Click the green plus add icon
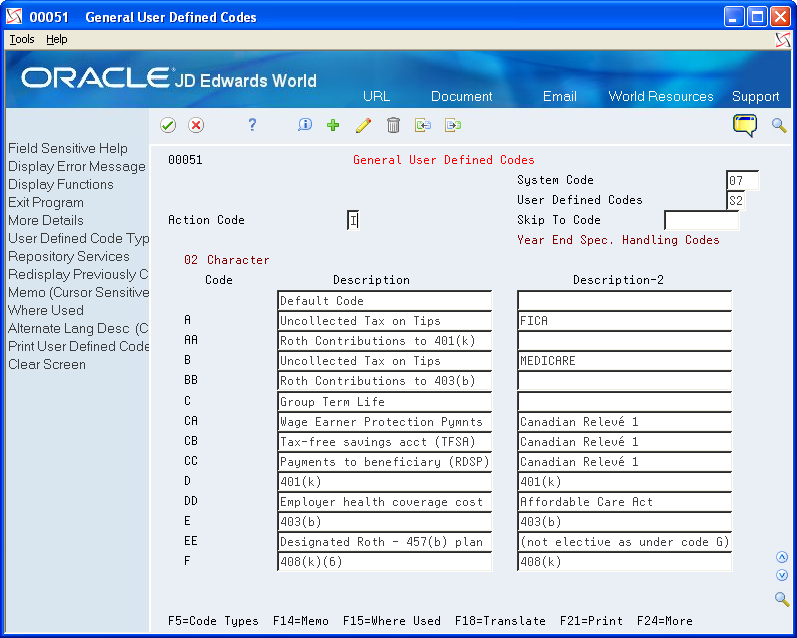797x638 pixels. click(x=333, y=125)
